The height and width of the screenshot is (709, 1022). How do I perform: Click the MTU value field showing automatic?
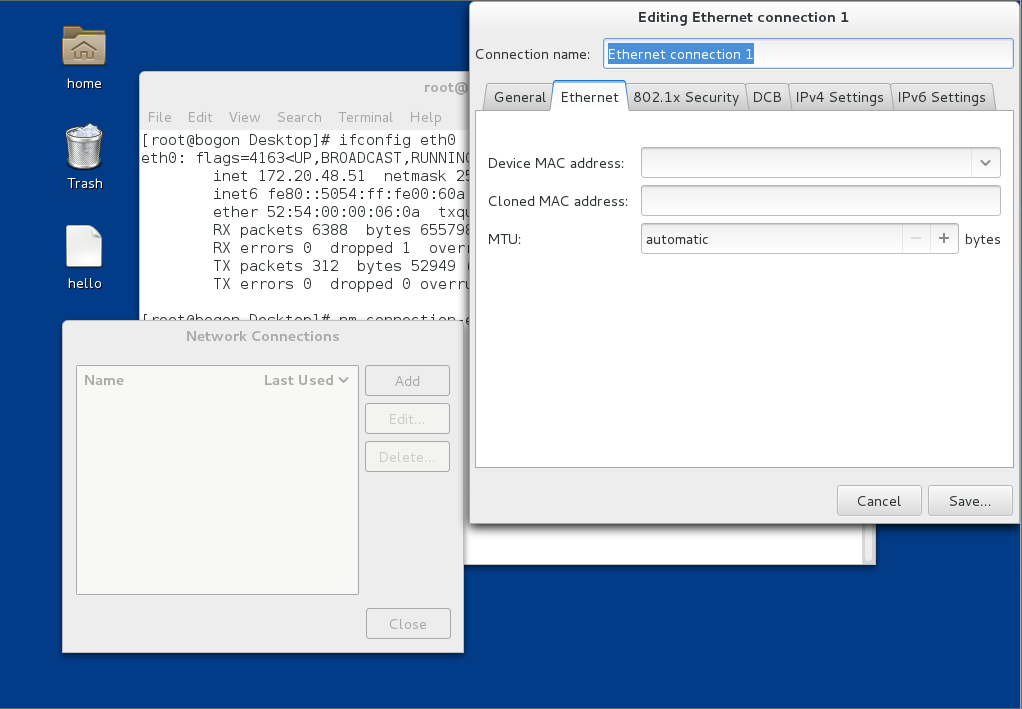point(772,239)
